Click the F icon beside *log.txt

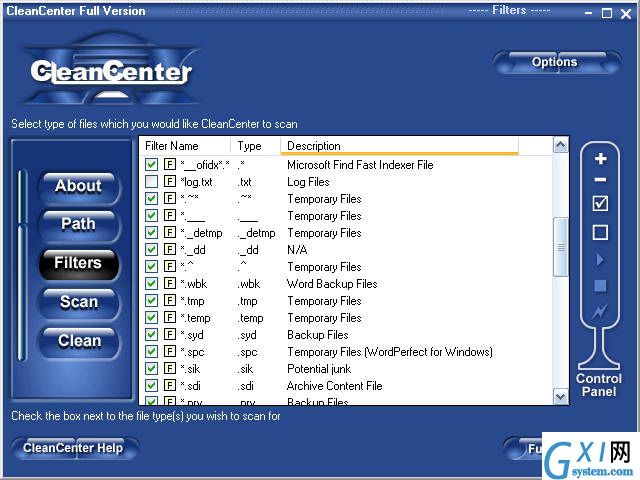169,181
